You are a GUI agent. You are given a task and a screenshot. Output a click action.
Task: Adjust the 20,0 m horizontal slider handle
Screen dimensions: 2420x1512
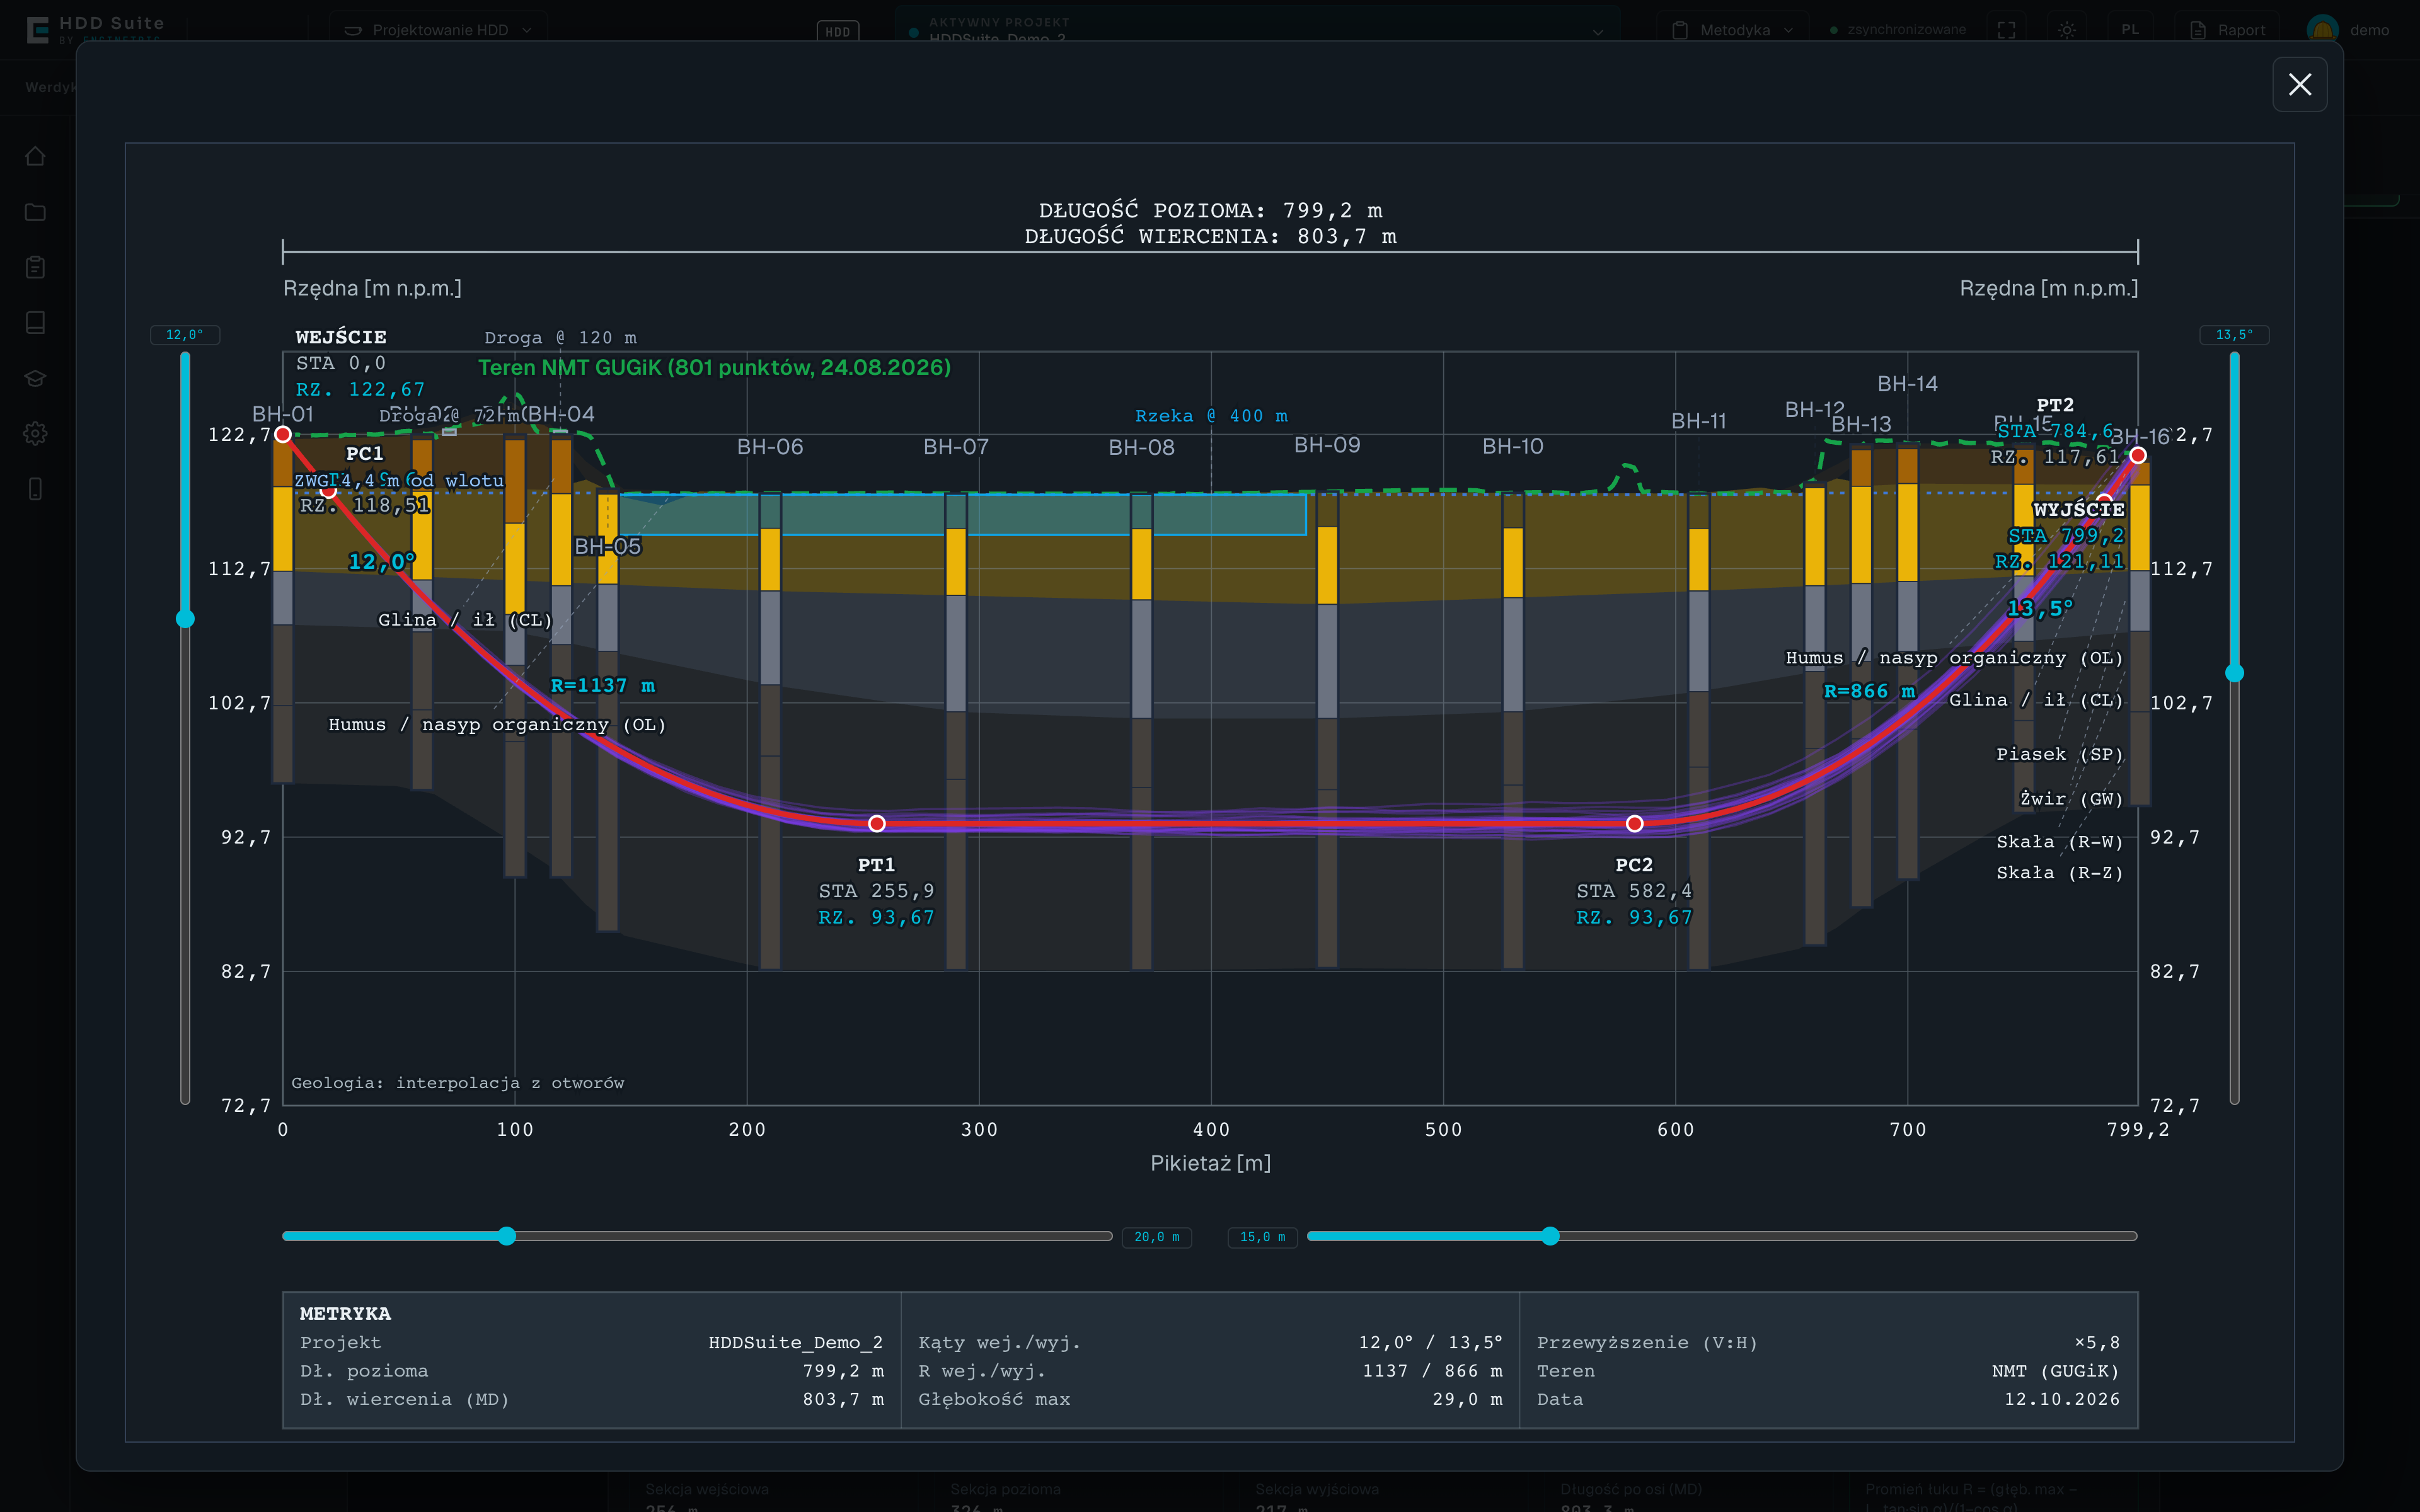point(507,1236)
